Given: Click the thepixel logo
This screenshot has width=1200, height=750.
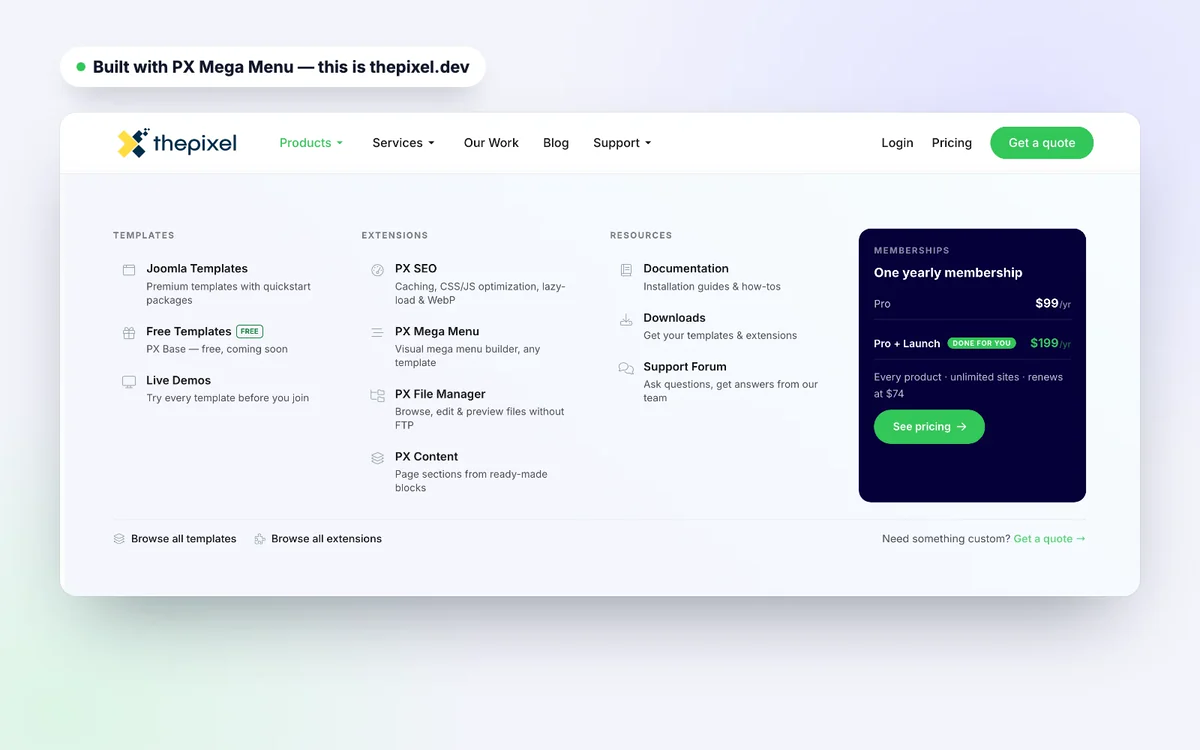Looking at the screenshot, I should [x=177, y=143].
